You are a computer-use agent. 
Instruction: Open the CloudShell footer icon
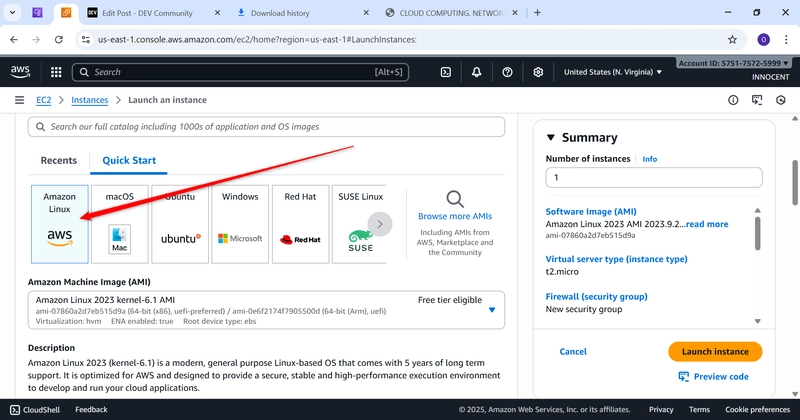15,410
